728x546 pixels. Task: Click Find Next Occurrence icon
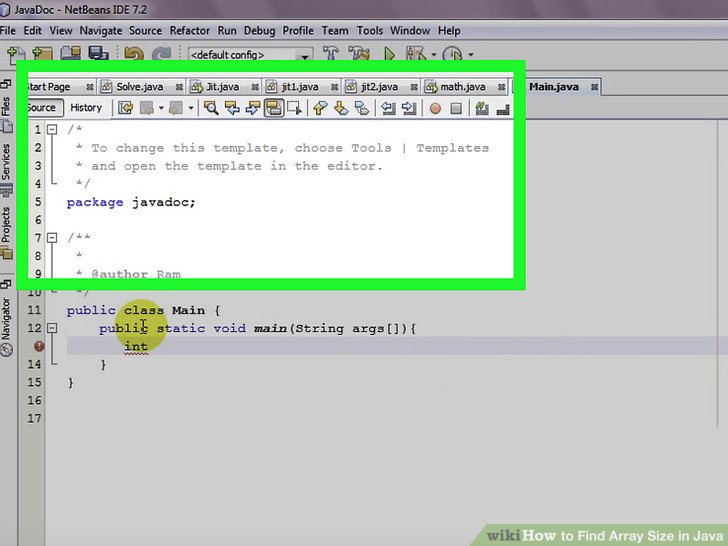pos(253,108)
